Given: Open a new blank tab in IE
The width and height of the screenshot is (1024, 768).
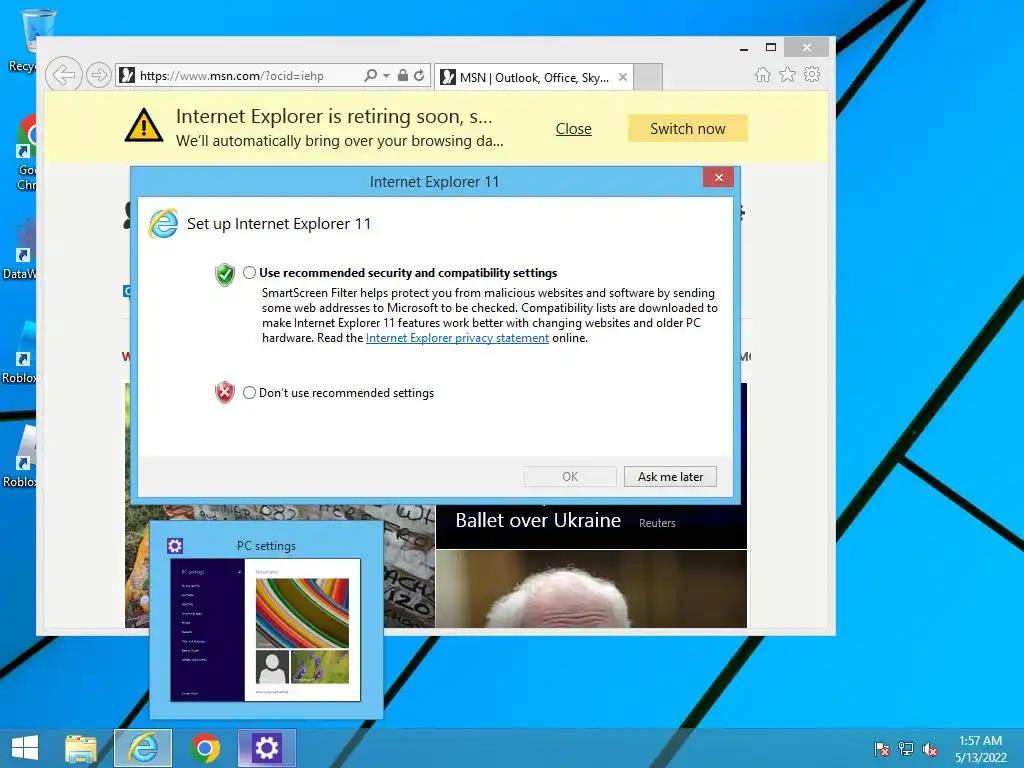Looking at the screenshot, I should click(648, 77).
